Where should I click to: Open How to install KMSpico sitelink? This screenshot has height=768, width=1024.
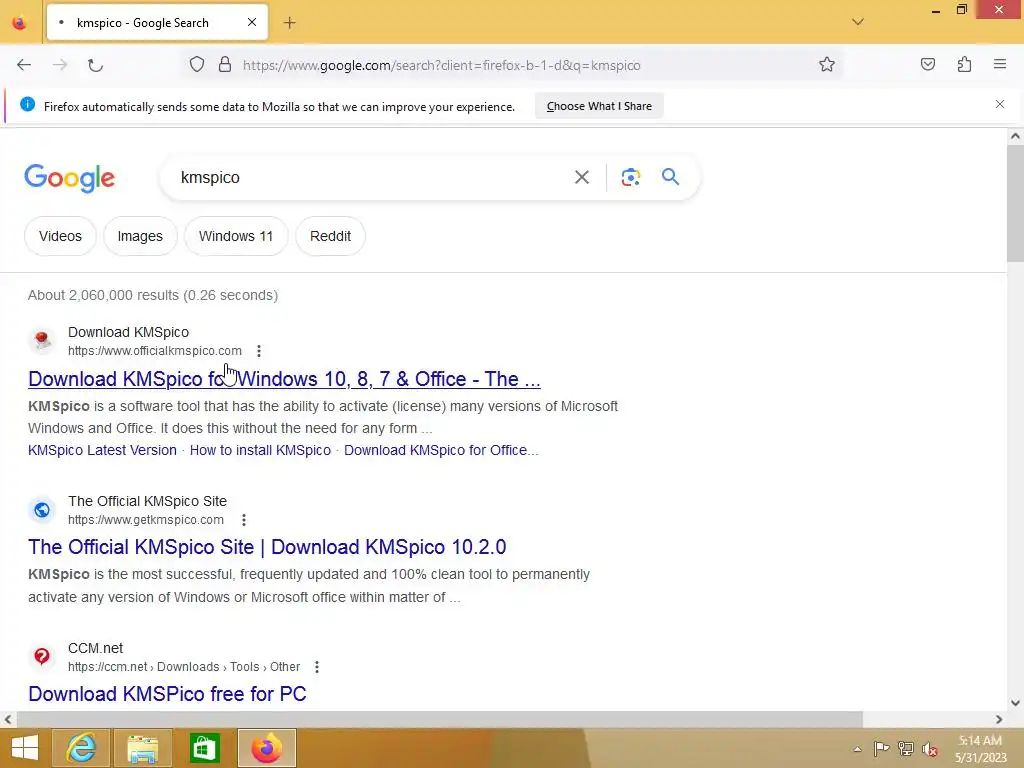click(260, 451)
